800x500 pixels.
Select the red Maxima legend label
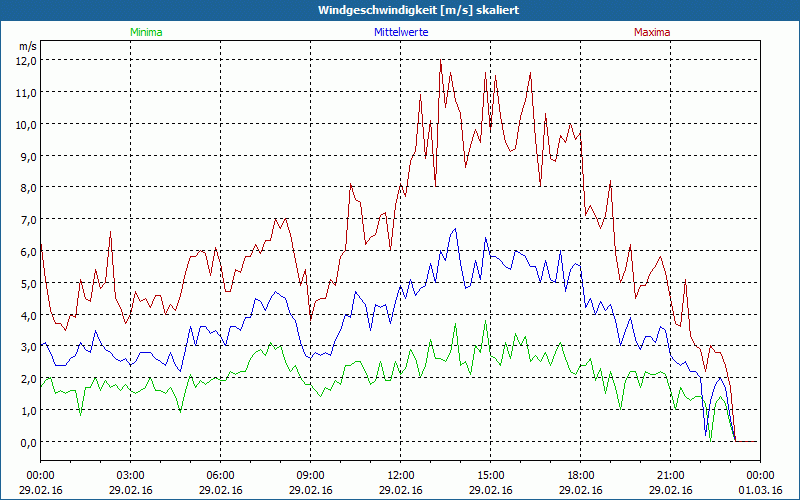pyautogui.click(x=652, y=32)
